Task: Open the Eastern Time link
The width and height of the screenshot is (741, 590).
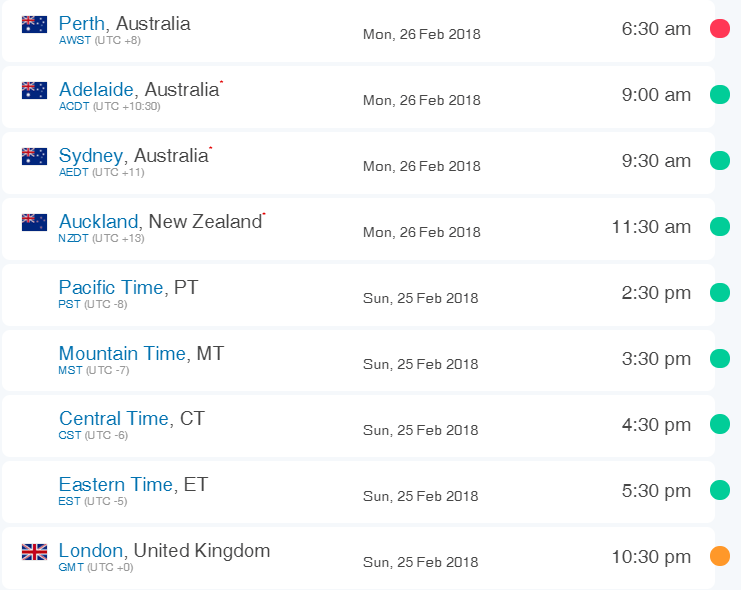Action: (116, 485)
